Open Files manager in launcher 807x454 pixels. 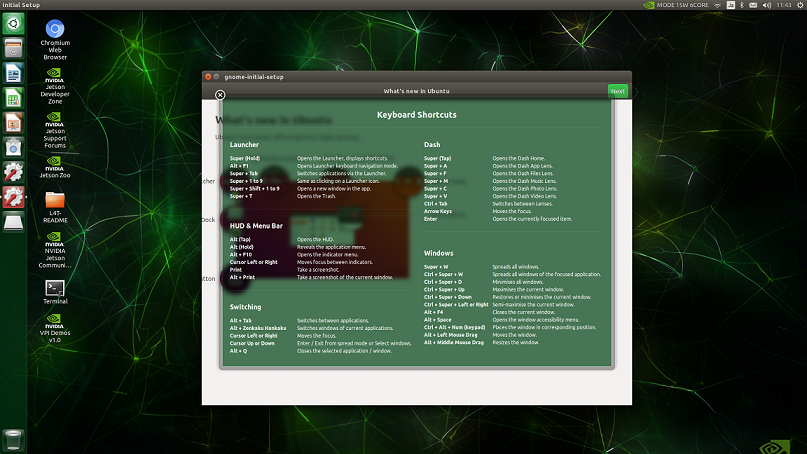coord(13,48)
